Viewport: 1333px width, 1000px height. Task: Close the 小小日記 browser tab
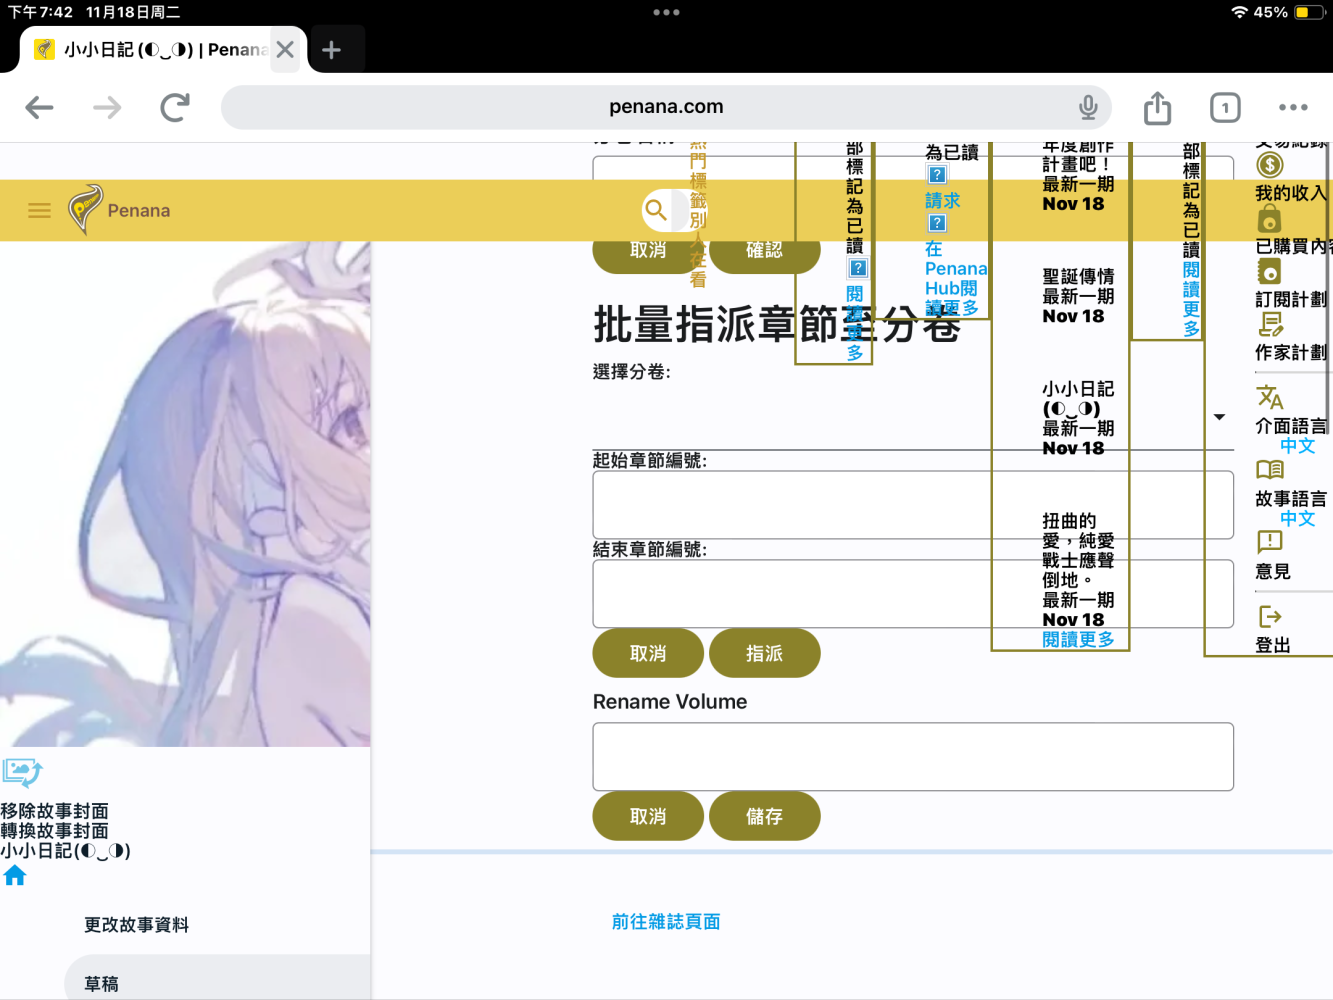point(285,49)
